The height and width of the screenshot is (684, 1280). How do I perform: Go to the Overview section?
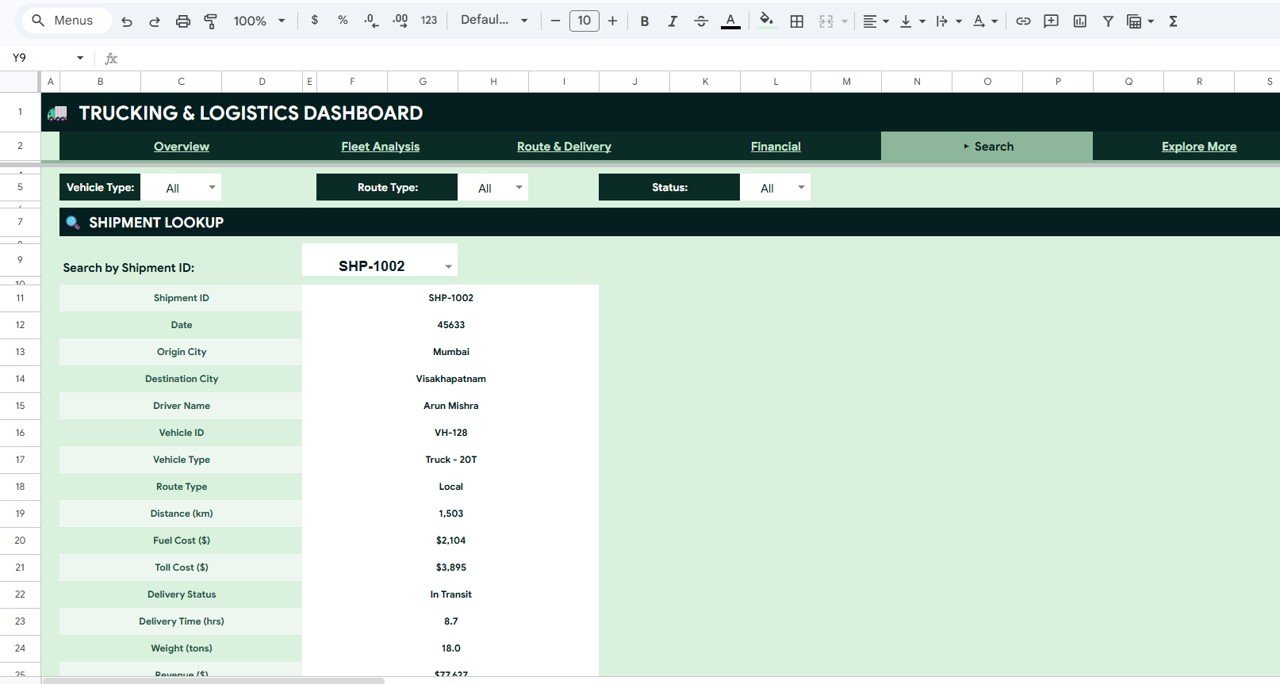point(181,146)
